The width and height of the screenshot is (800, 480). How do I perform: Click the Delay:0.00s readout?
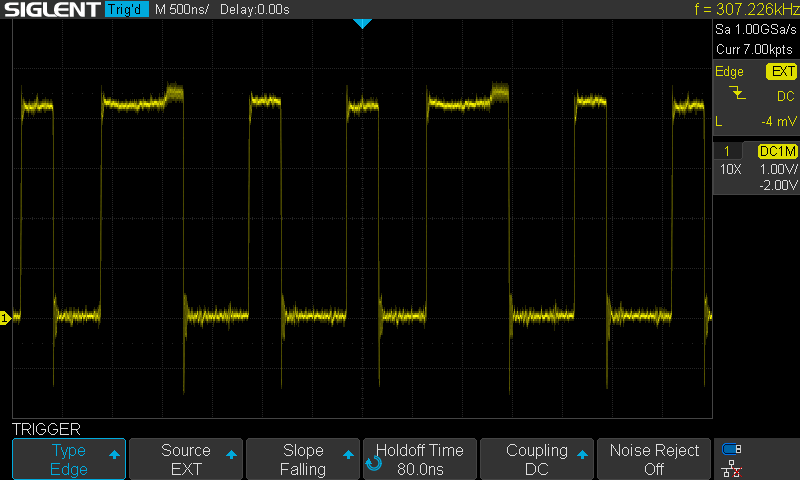pos(255,9)
